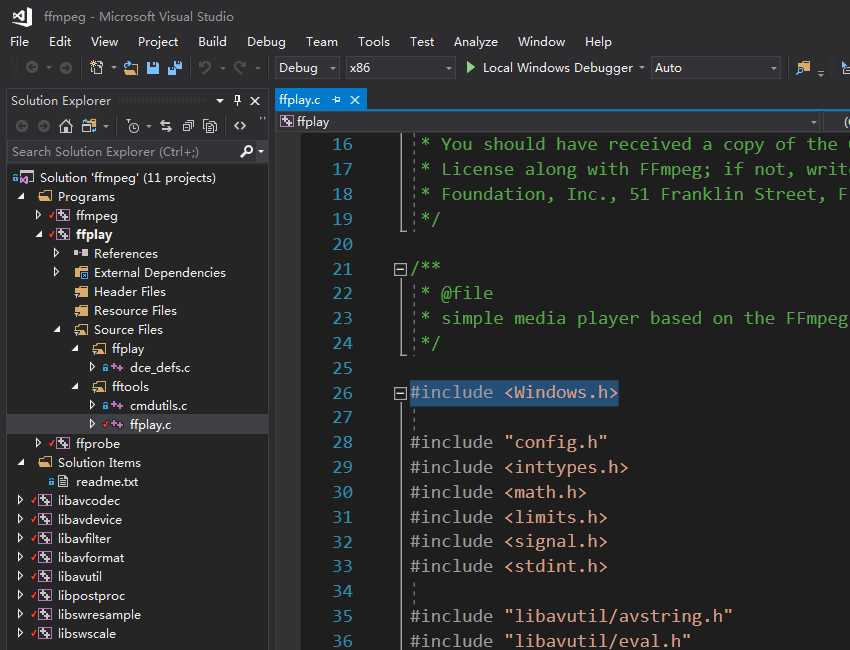The height and width of the screenshot is (650, 850).
Task: Click the Open File toolbar icon
Action: pyautogui.click(x=131, y=68)
